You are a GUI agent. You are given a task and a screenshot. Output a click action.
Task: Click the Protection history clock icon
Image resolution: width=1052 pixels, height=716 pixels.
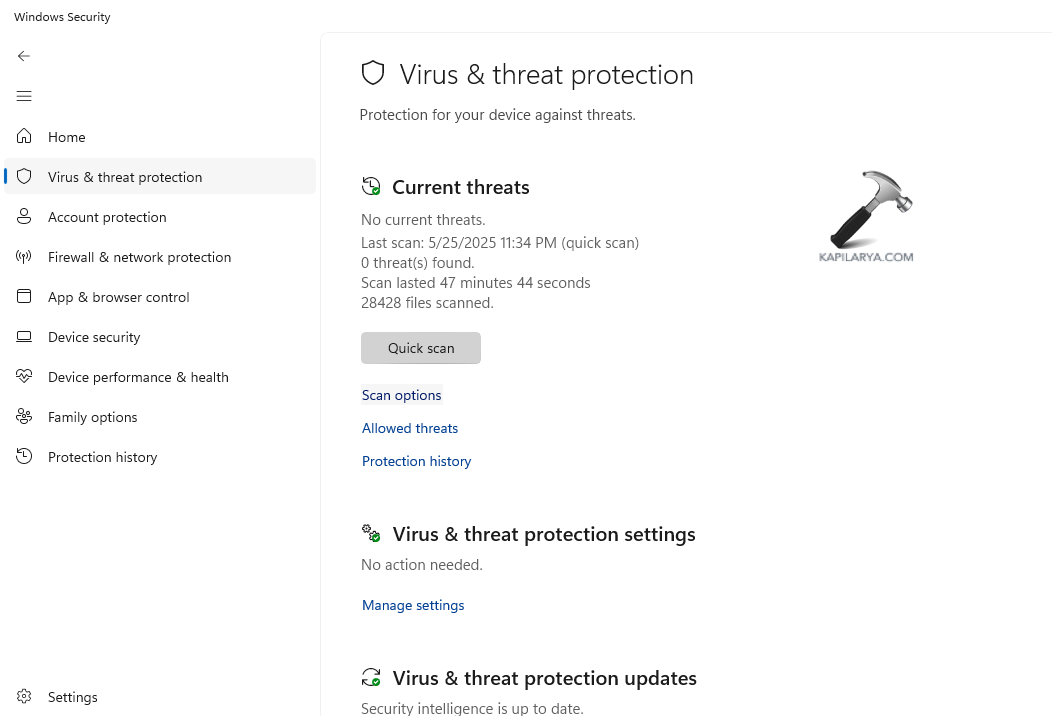tap(24, 457)
